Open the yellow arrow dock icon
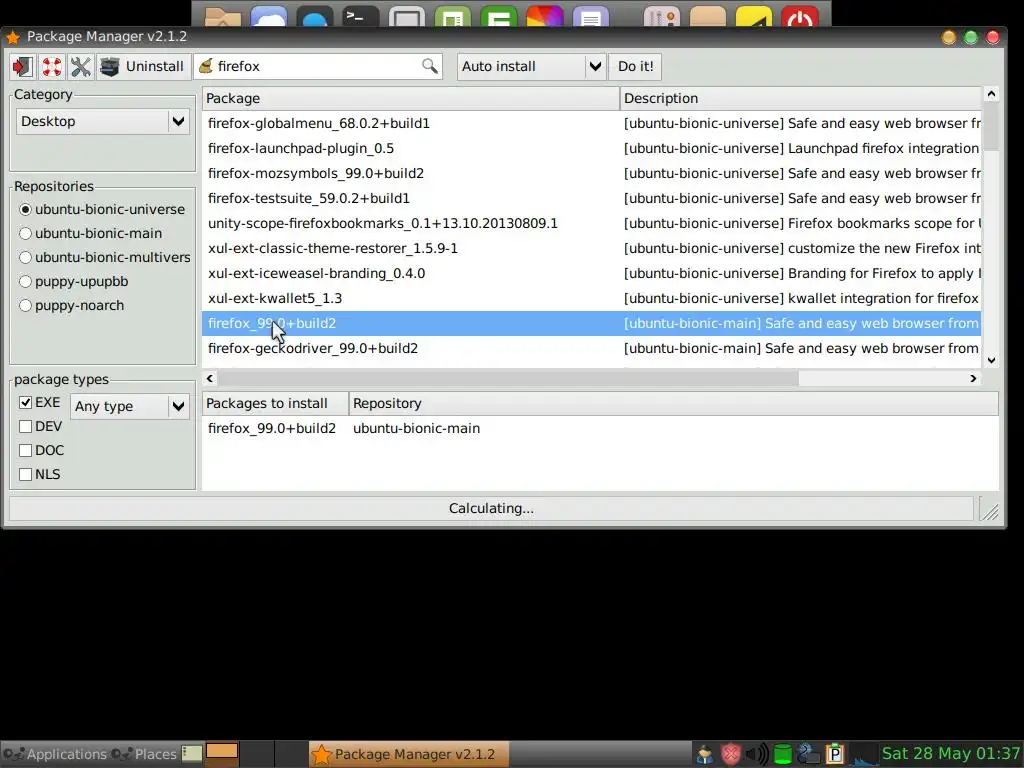This screenshot has width=1024, height=768. 754,16
